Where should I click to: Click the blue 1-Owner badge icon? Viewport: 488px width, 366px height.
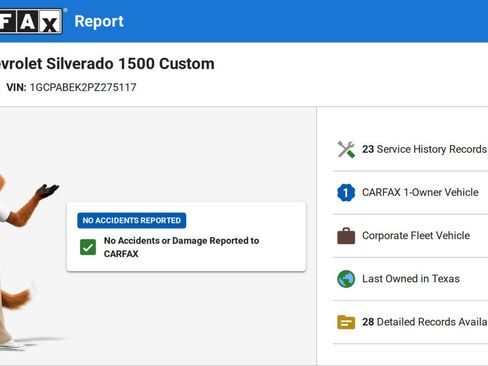pyautogui.click(x=346, y=192)
